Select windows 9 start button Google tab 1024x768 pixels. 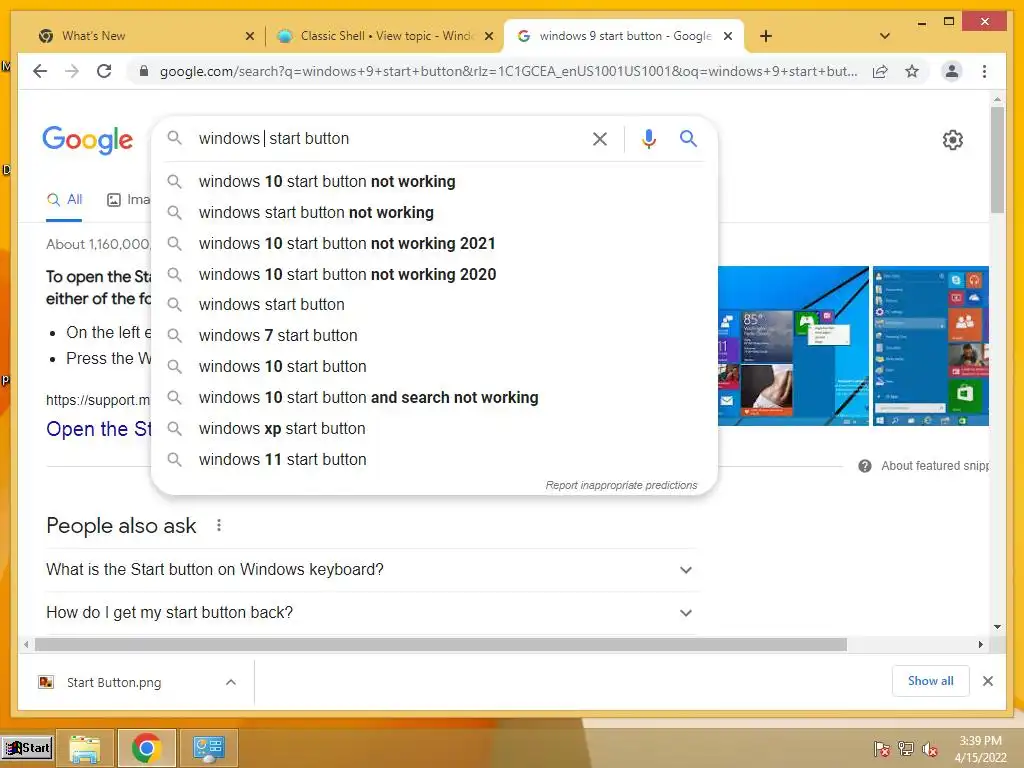(624, 36)
